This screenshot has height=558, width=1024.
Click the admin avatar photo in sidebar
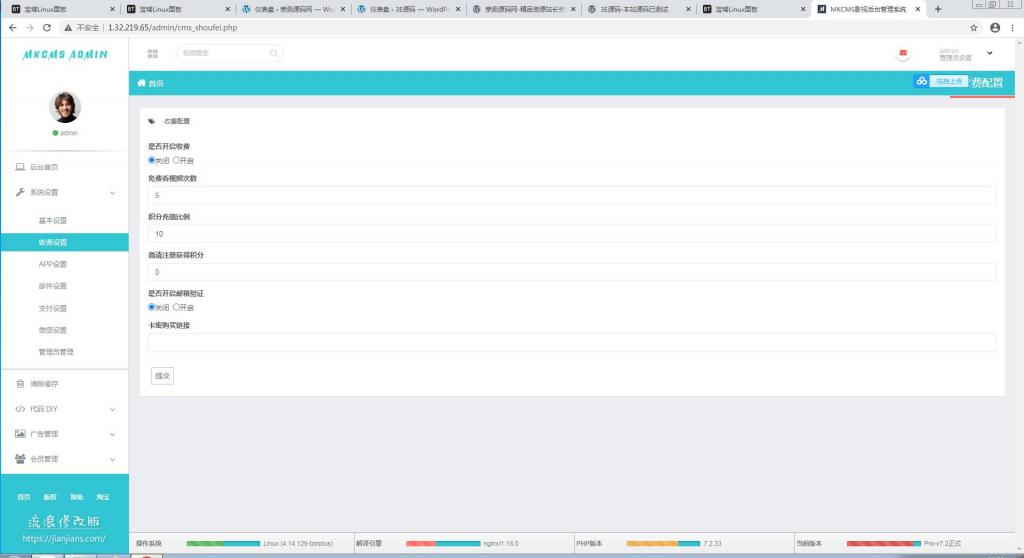[x=65, y=107]
